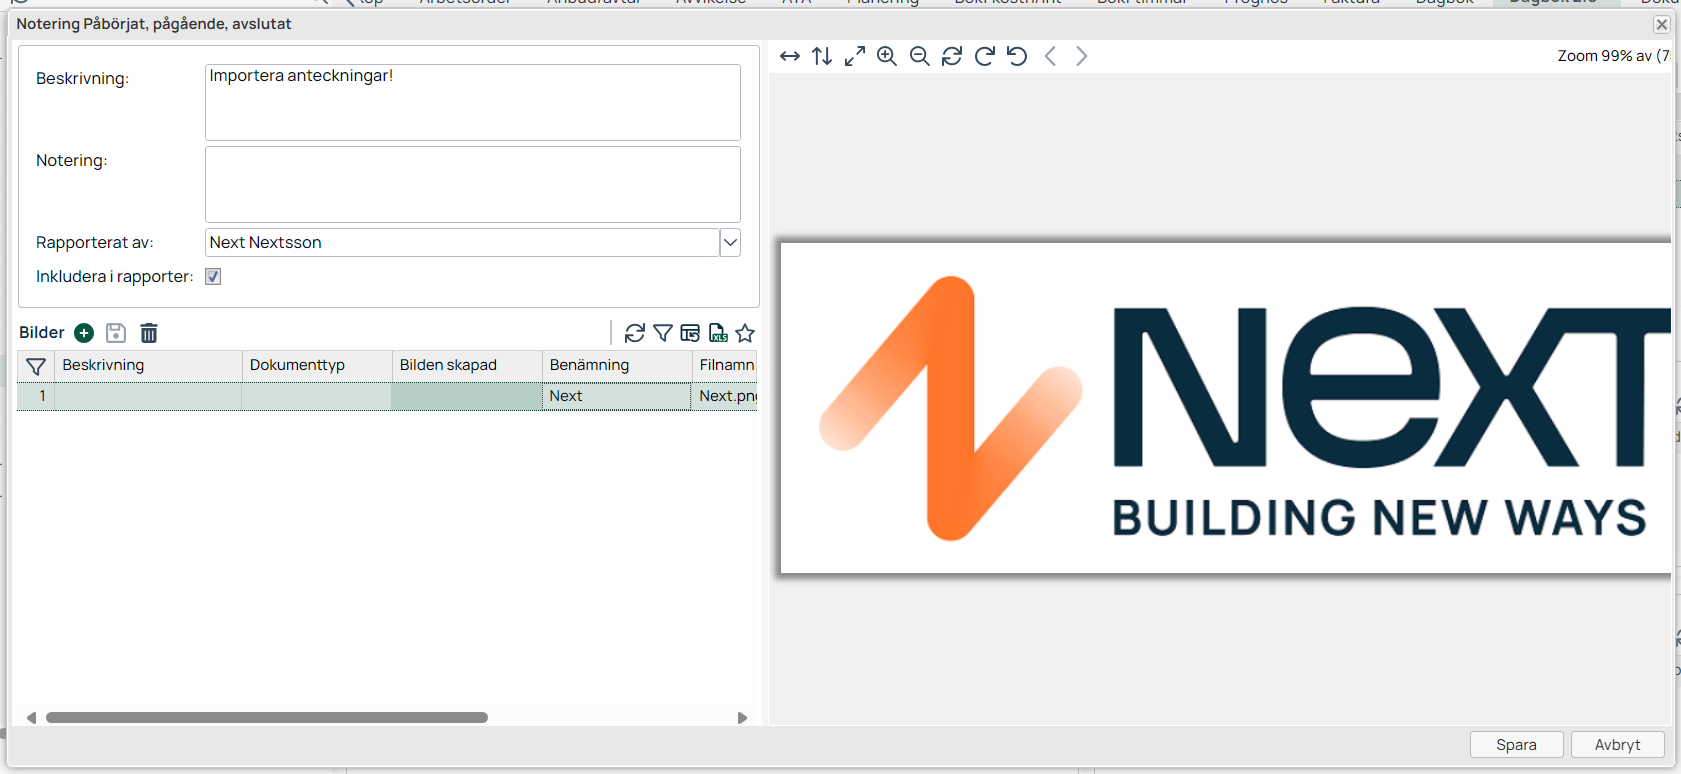
Task: Click the filter funnel in the table header corner
Action: pos(36,366)
